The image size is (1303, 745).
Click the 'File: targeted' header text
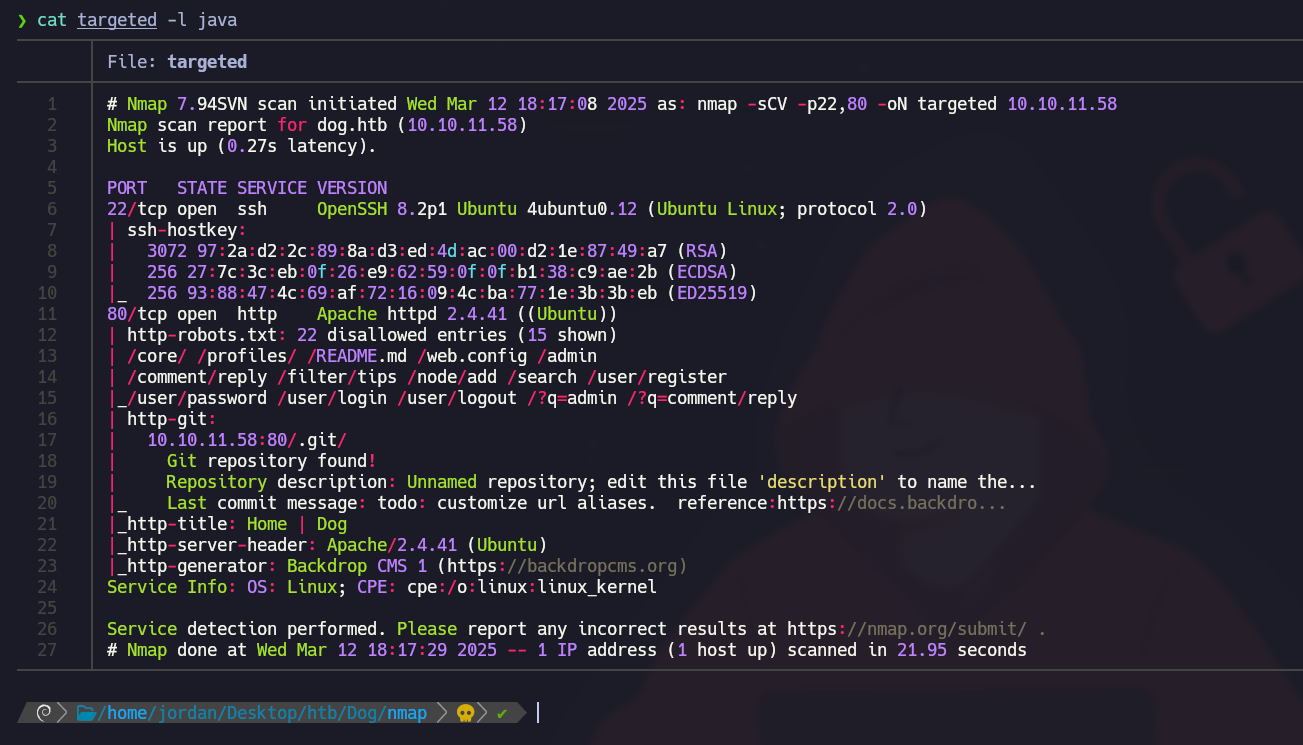177,62
